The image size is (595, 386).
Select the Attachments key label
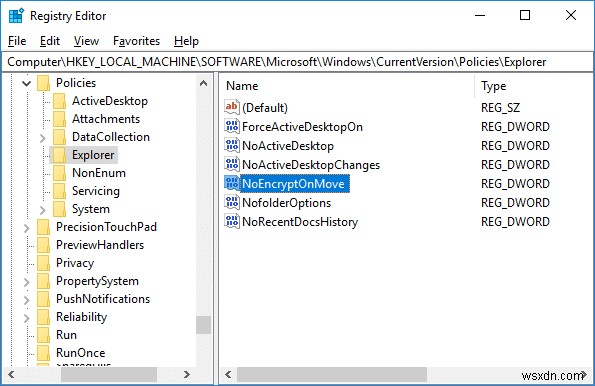coord(106,119)
